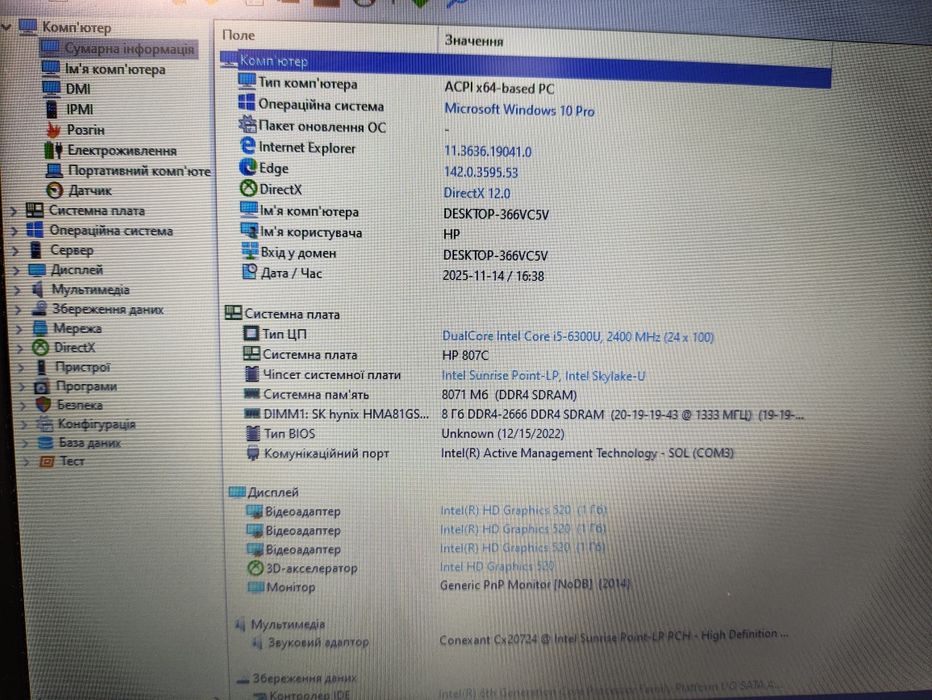Image resolution: width=932 pixels, height=700 pixels.
Task: Expand the Програми tree node
Action: [x=23, y=387]
